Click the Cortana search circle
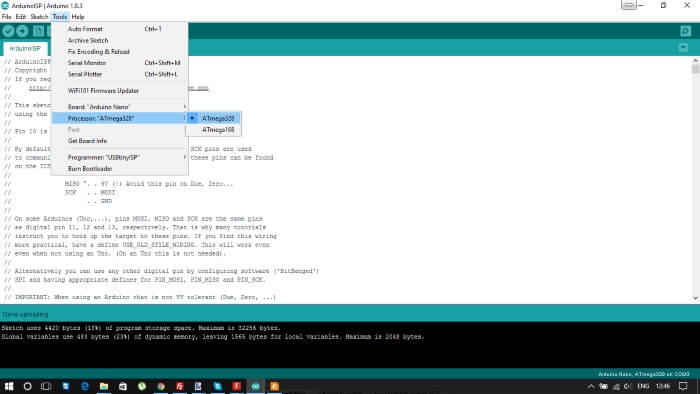Image resolution: width=700 pixels, height=394 pixels. (x=27, y=386)
